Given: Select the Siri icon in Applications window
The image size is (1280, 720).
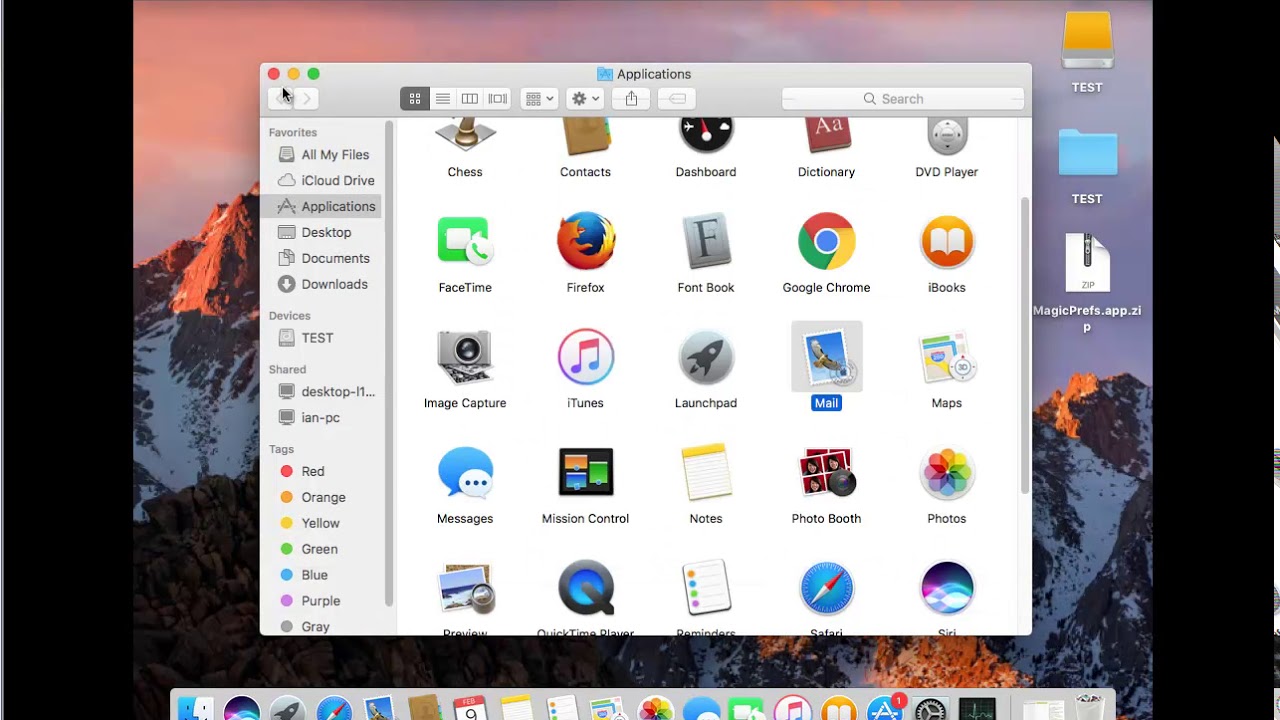Looking at the screenshot, I should click(947, 589).
